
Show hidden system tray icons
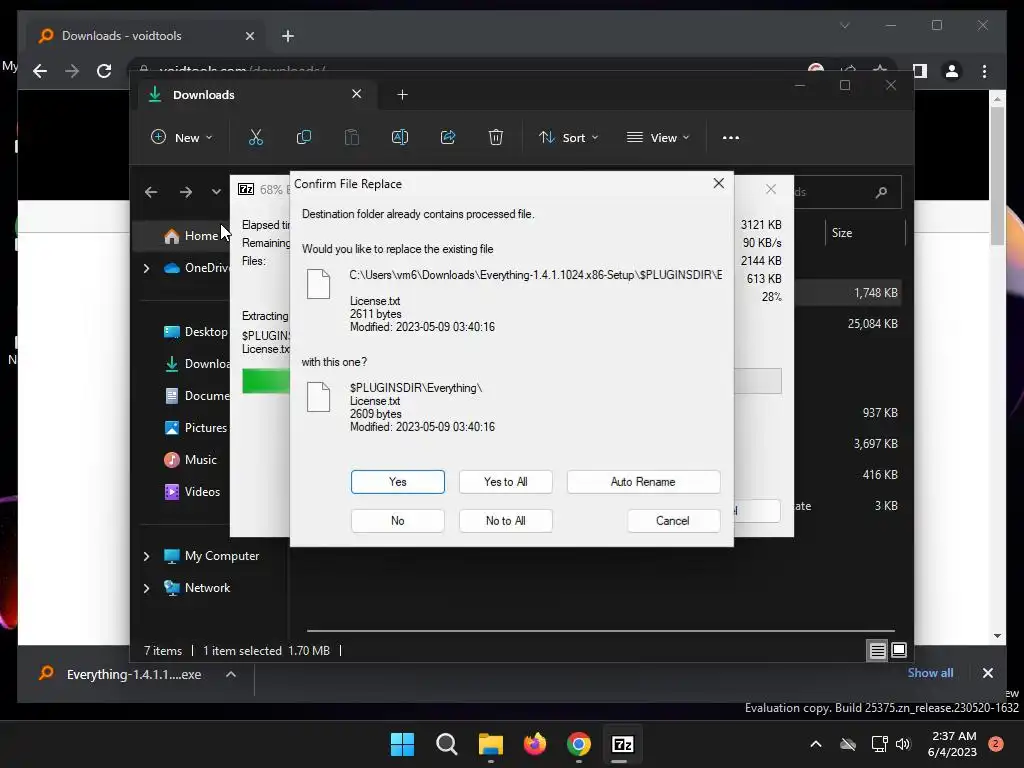tap(816, 744)
